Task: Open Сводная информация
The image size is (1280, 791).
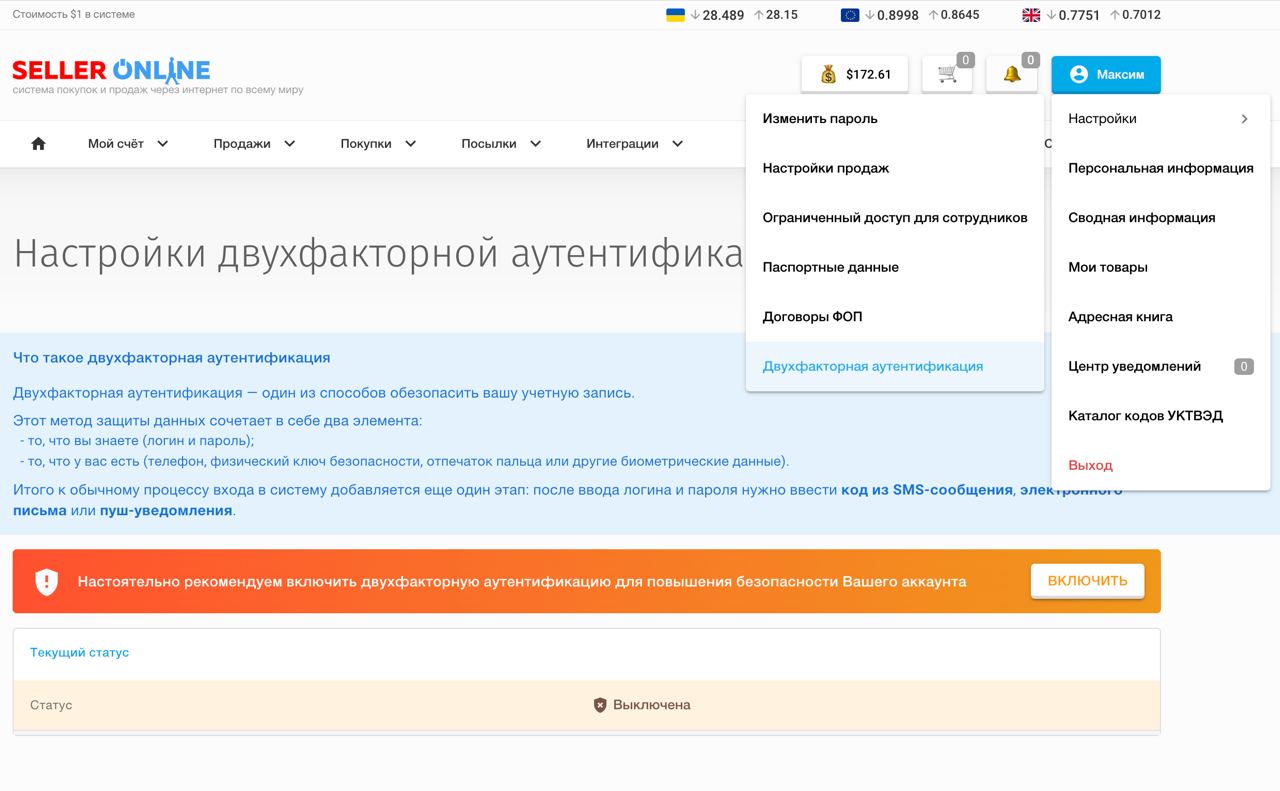Action: (x=1142, y=217)
